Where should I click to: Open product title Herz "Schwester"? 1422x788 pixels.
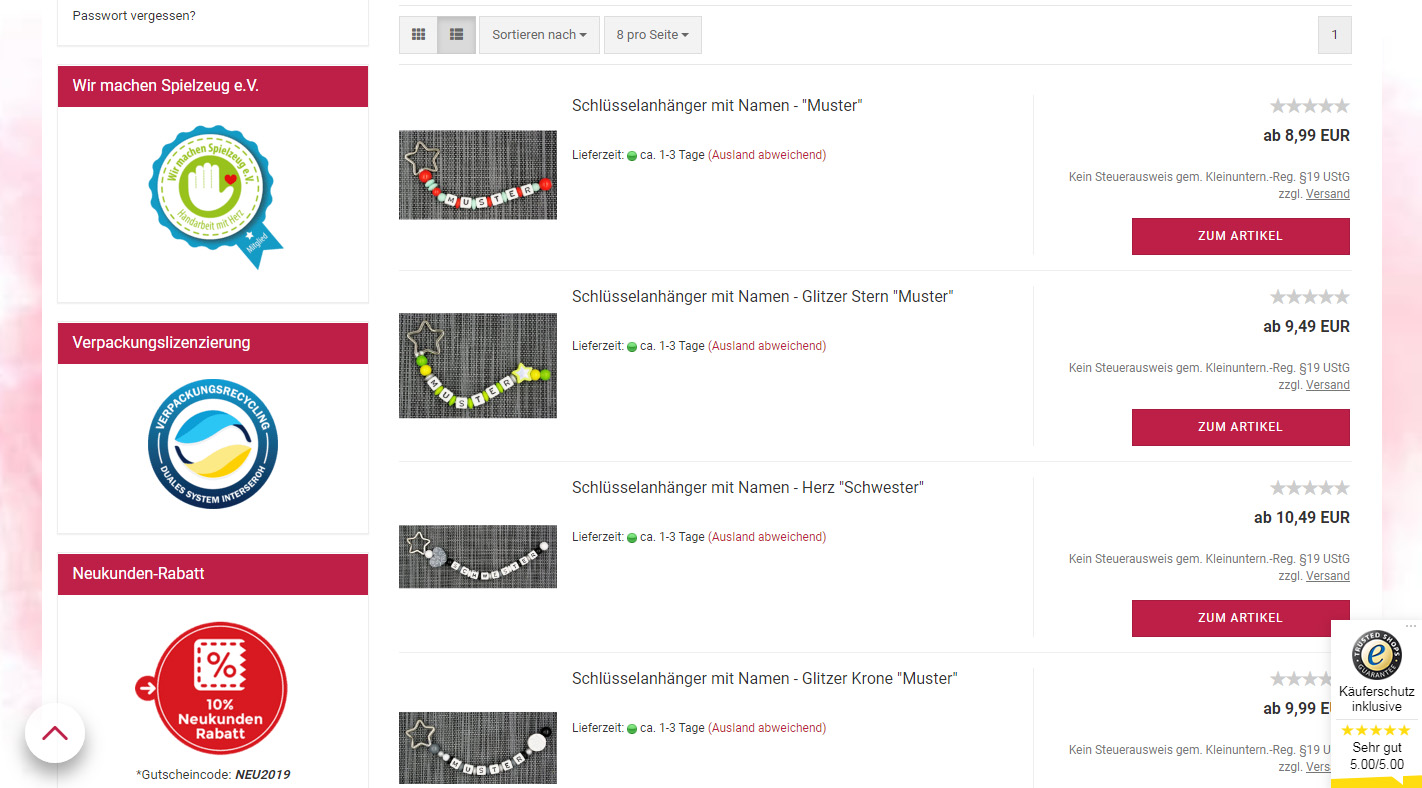click(x=748, y=487)
